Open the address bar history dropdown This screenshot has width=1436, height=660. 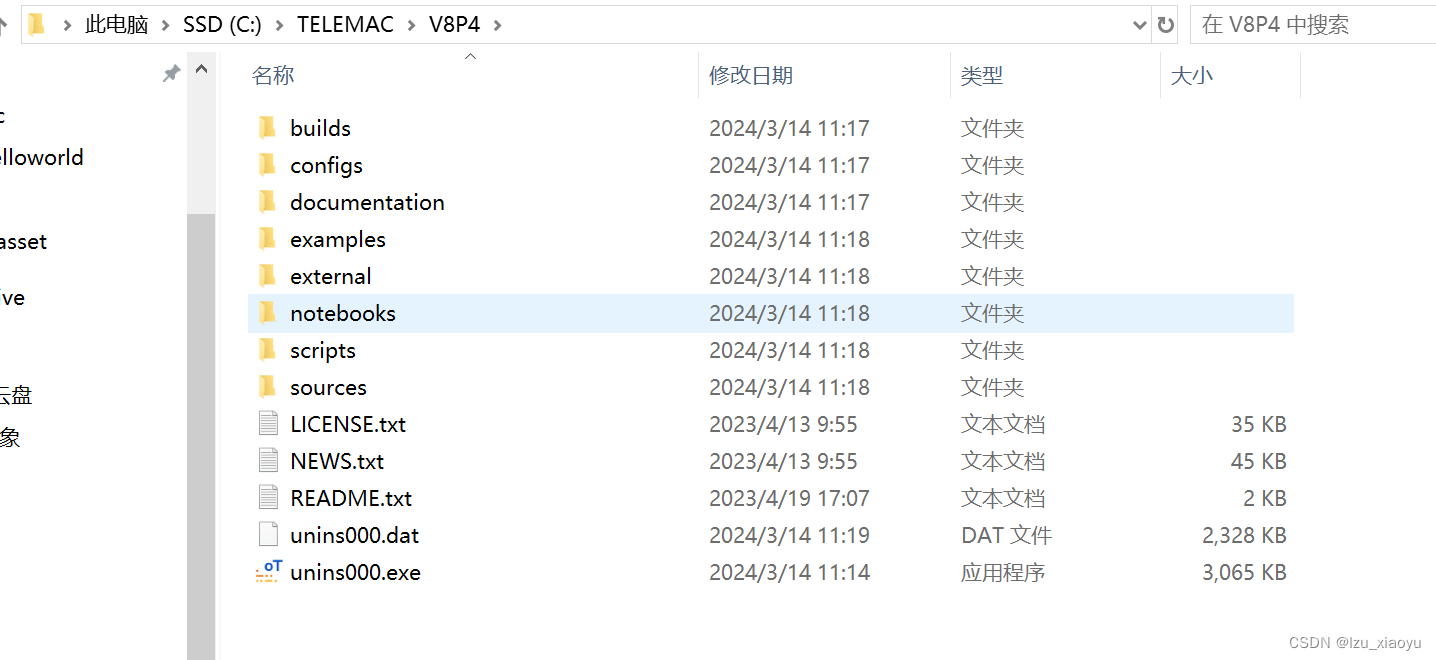coord(1140,24)
